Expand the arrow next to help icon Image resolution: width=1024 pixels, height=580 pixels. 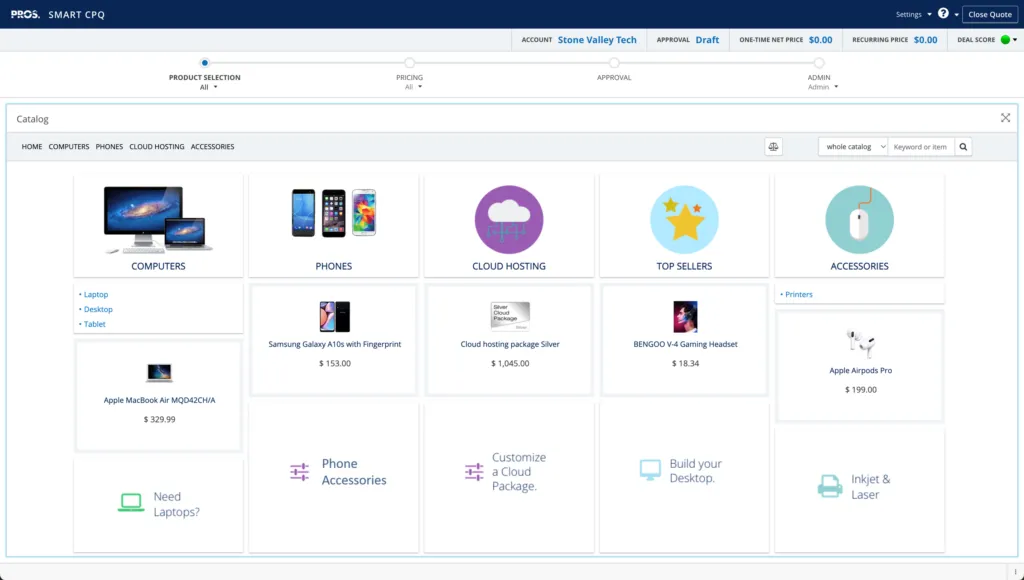957,14
